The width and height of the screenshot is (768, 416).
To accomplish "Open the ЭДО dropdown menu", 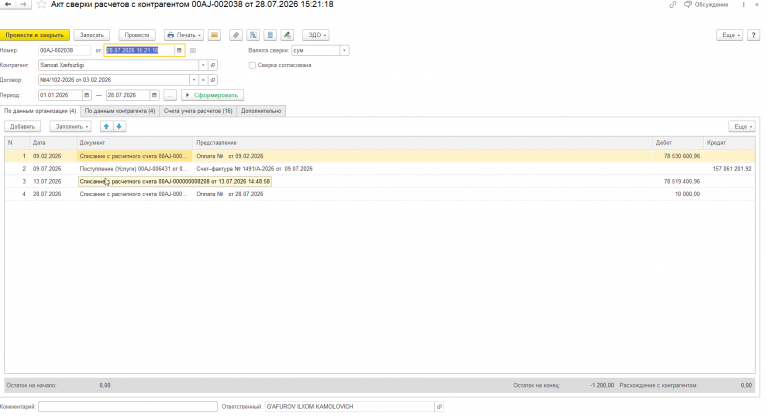I will click(x=316, y=35).
